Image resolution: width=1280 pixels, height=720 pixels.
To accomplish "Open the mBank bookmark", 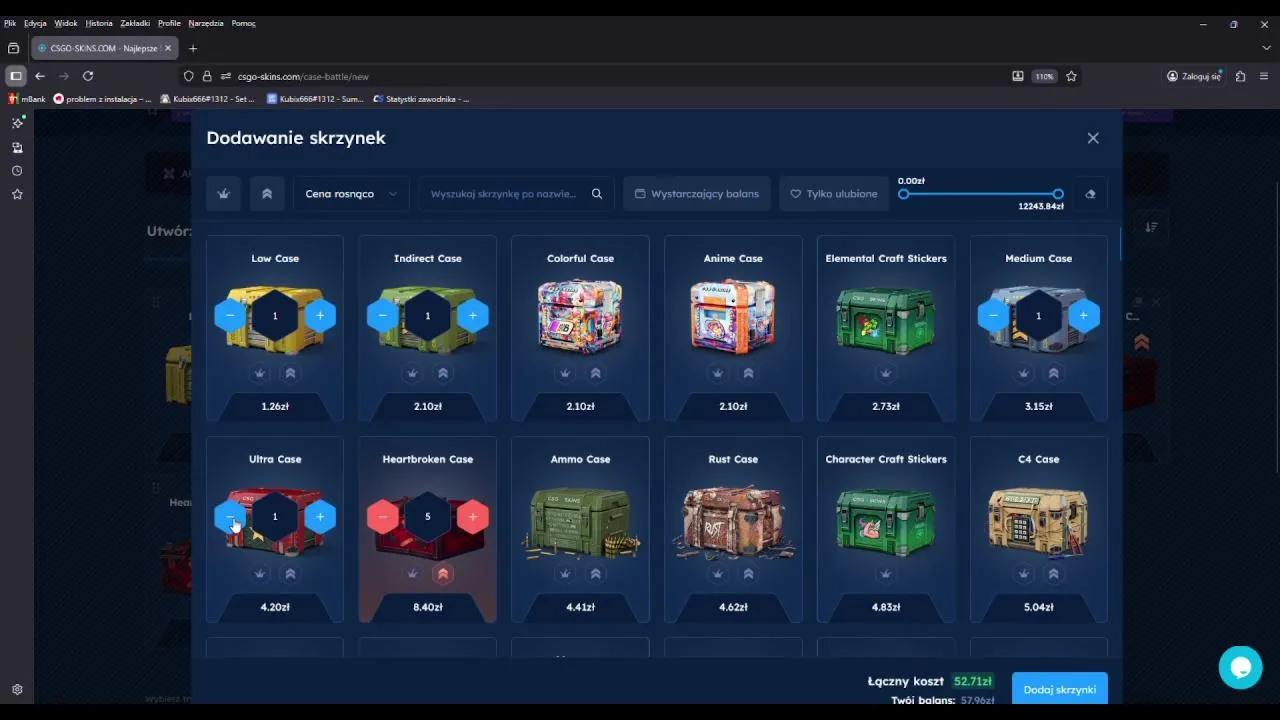I will point(27,99).
